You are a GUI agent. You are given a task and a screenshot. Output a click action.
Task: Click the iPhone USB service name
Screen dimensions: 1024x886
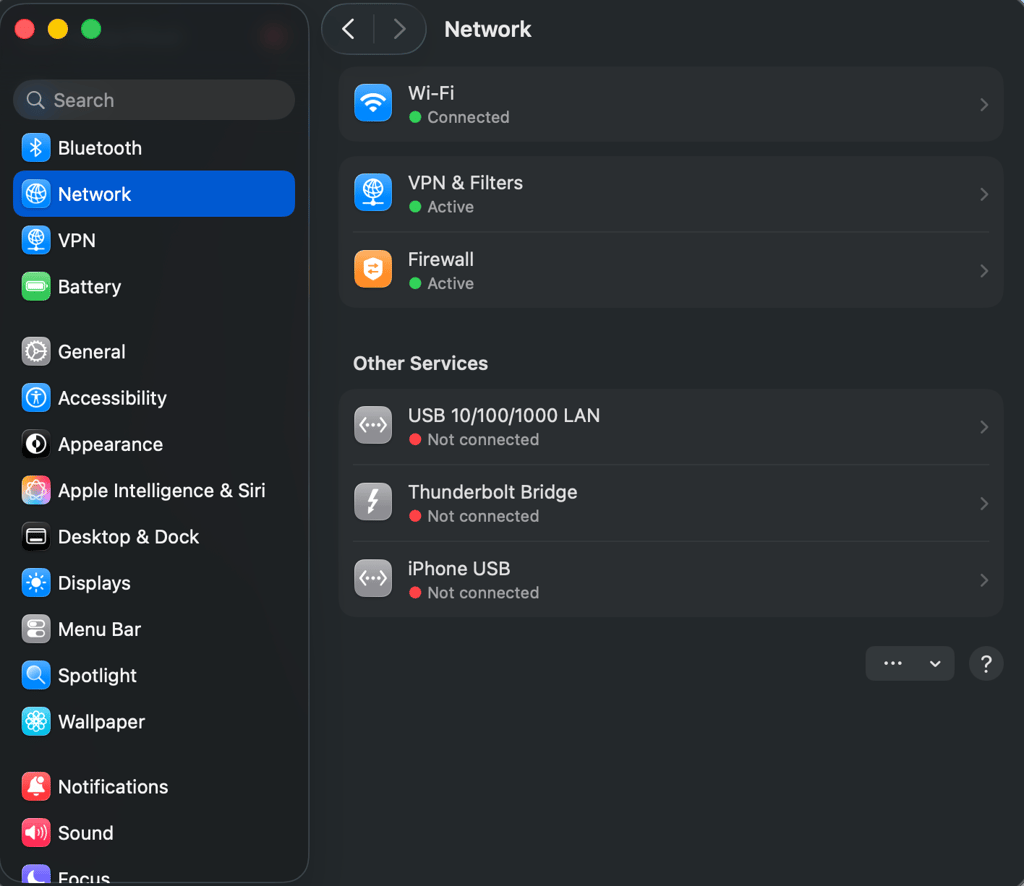(458, 569)
